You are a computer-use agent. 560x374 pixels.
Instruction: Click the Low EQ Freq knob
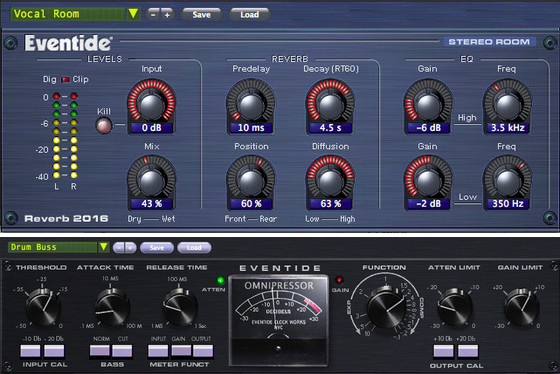click(507, 181)
